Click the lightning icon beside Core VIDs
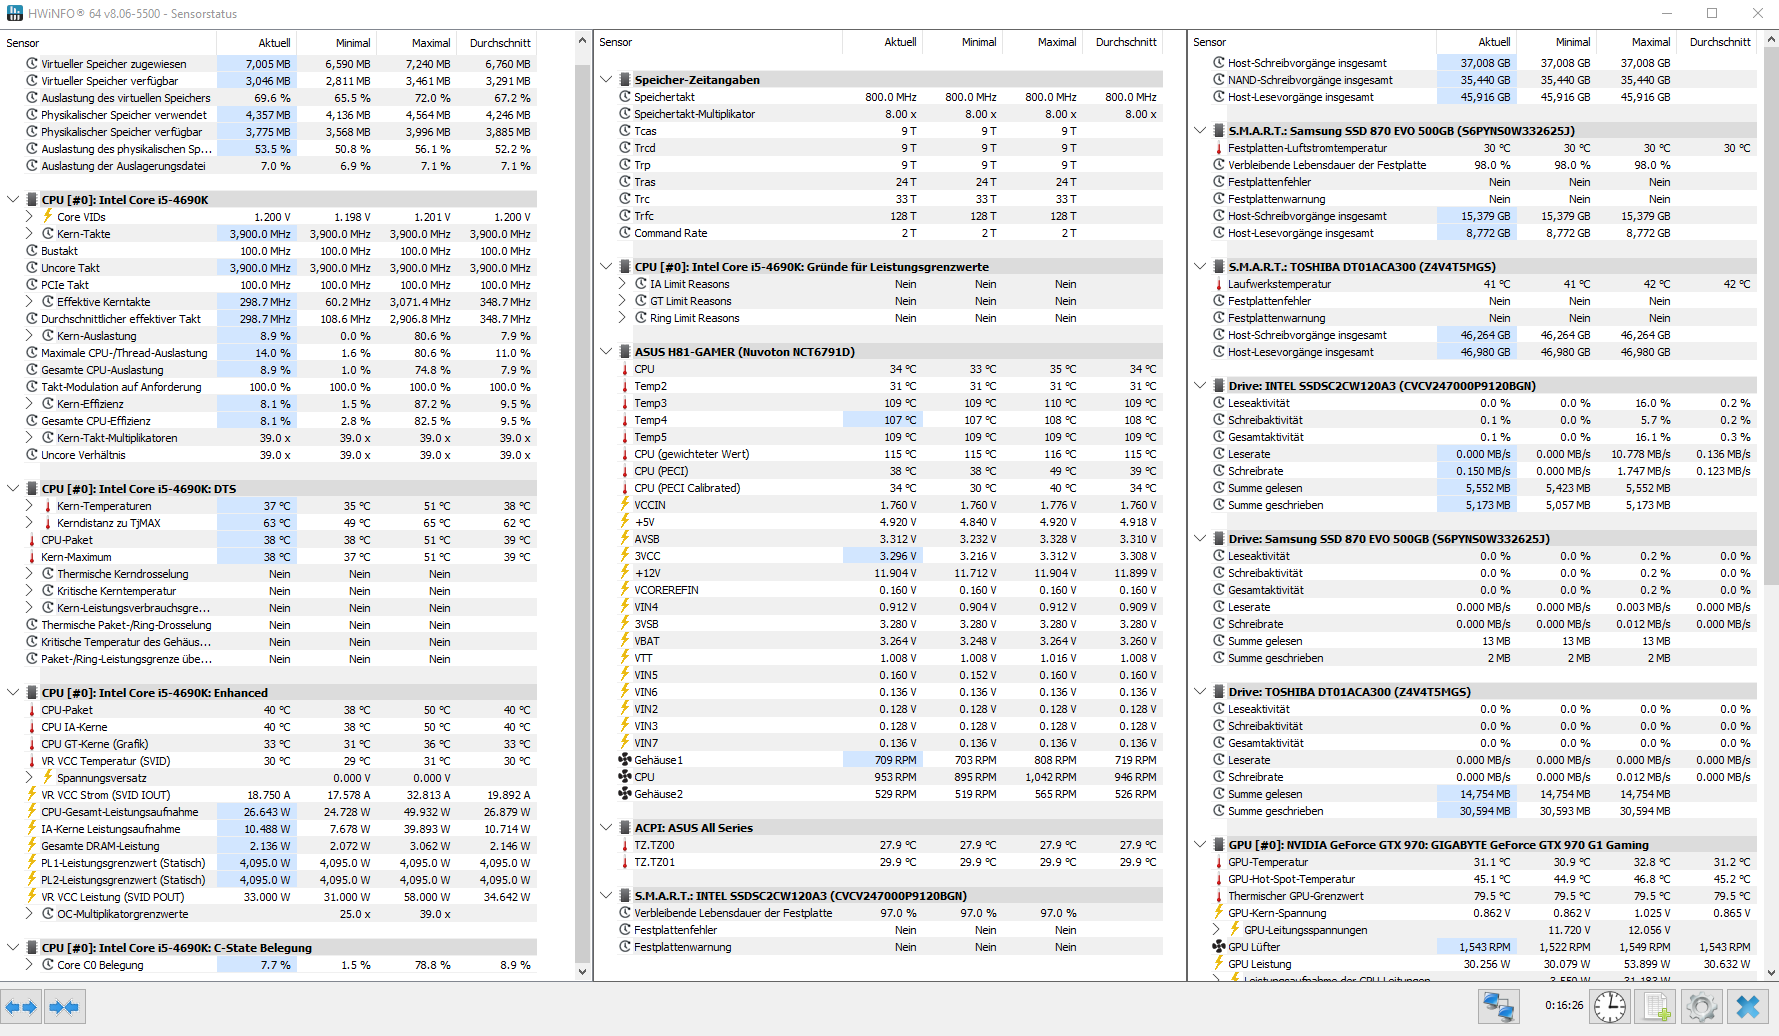Viewport: 1779px width, 1036px height. coord(47,217)
